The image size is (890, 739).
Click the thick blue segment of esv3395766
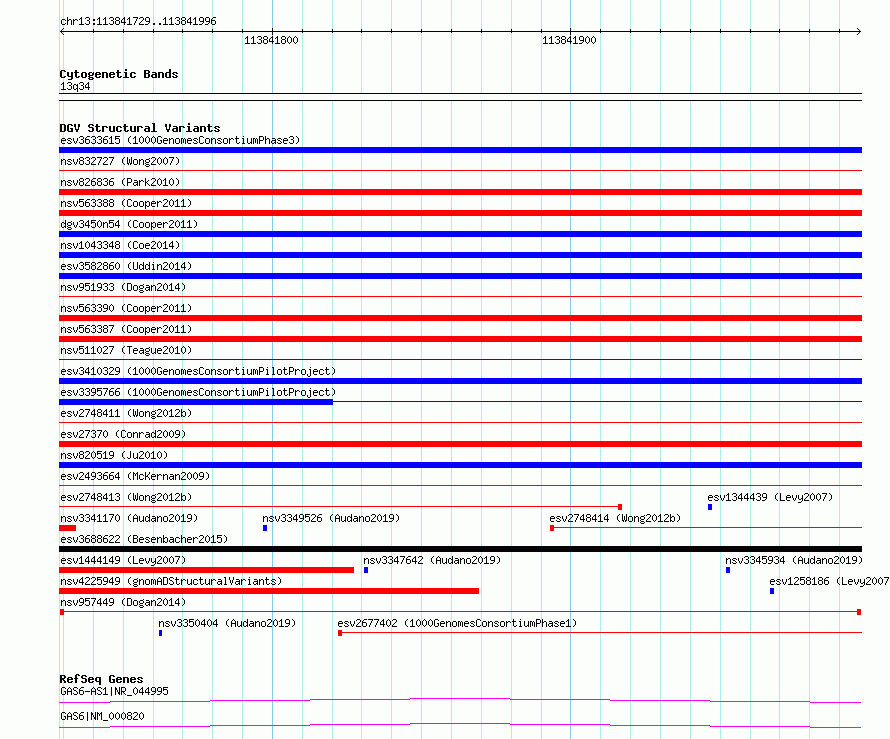[196, 402]
